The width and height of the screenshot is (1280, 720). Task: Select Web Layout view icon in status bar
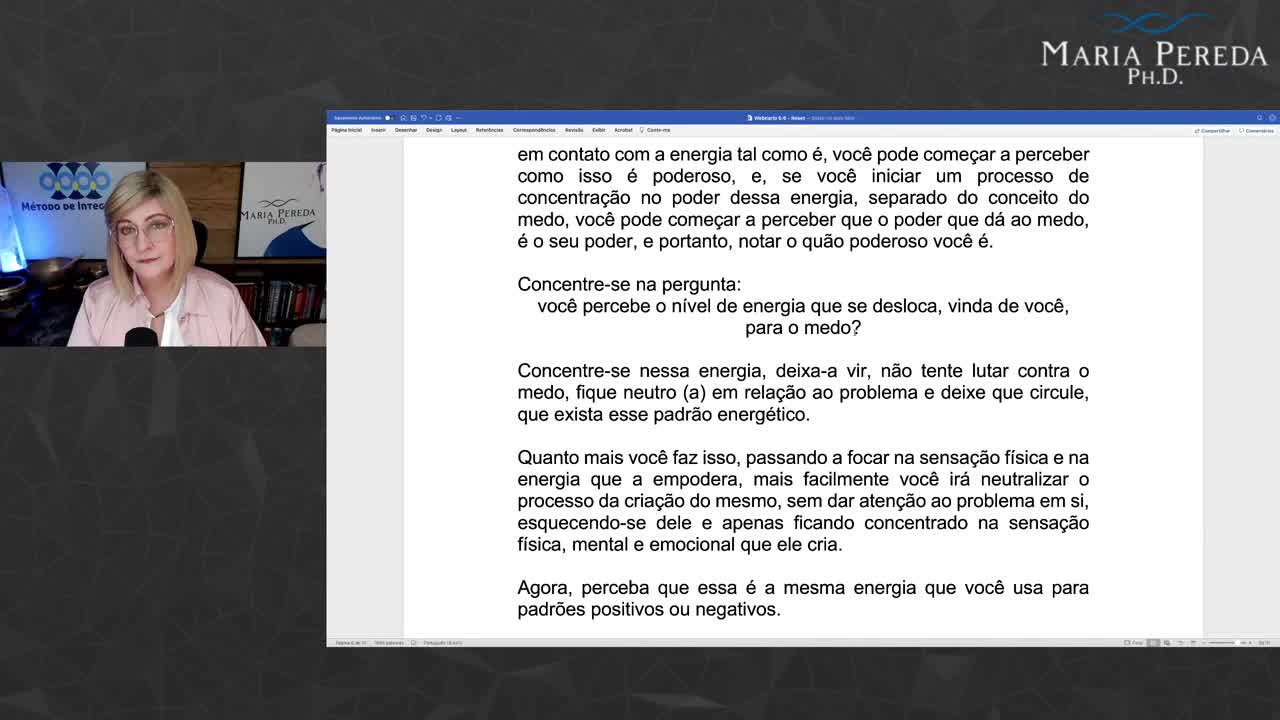[1166, 643]
